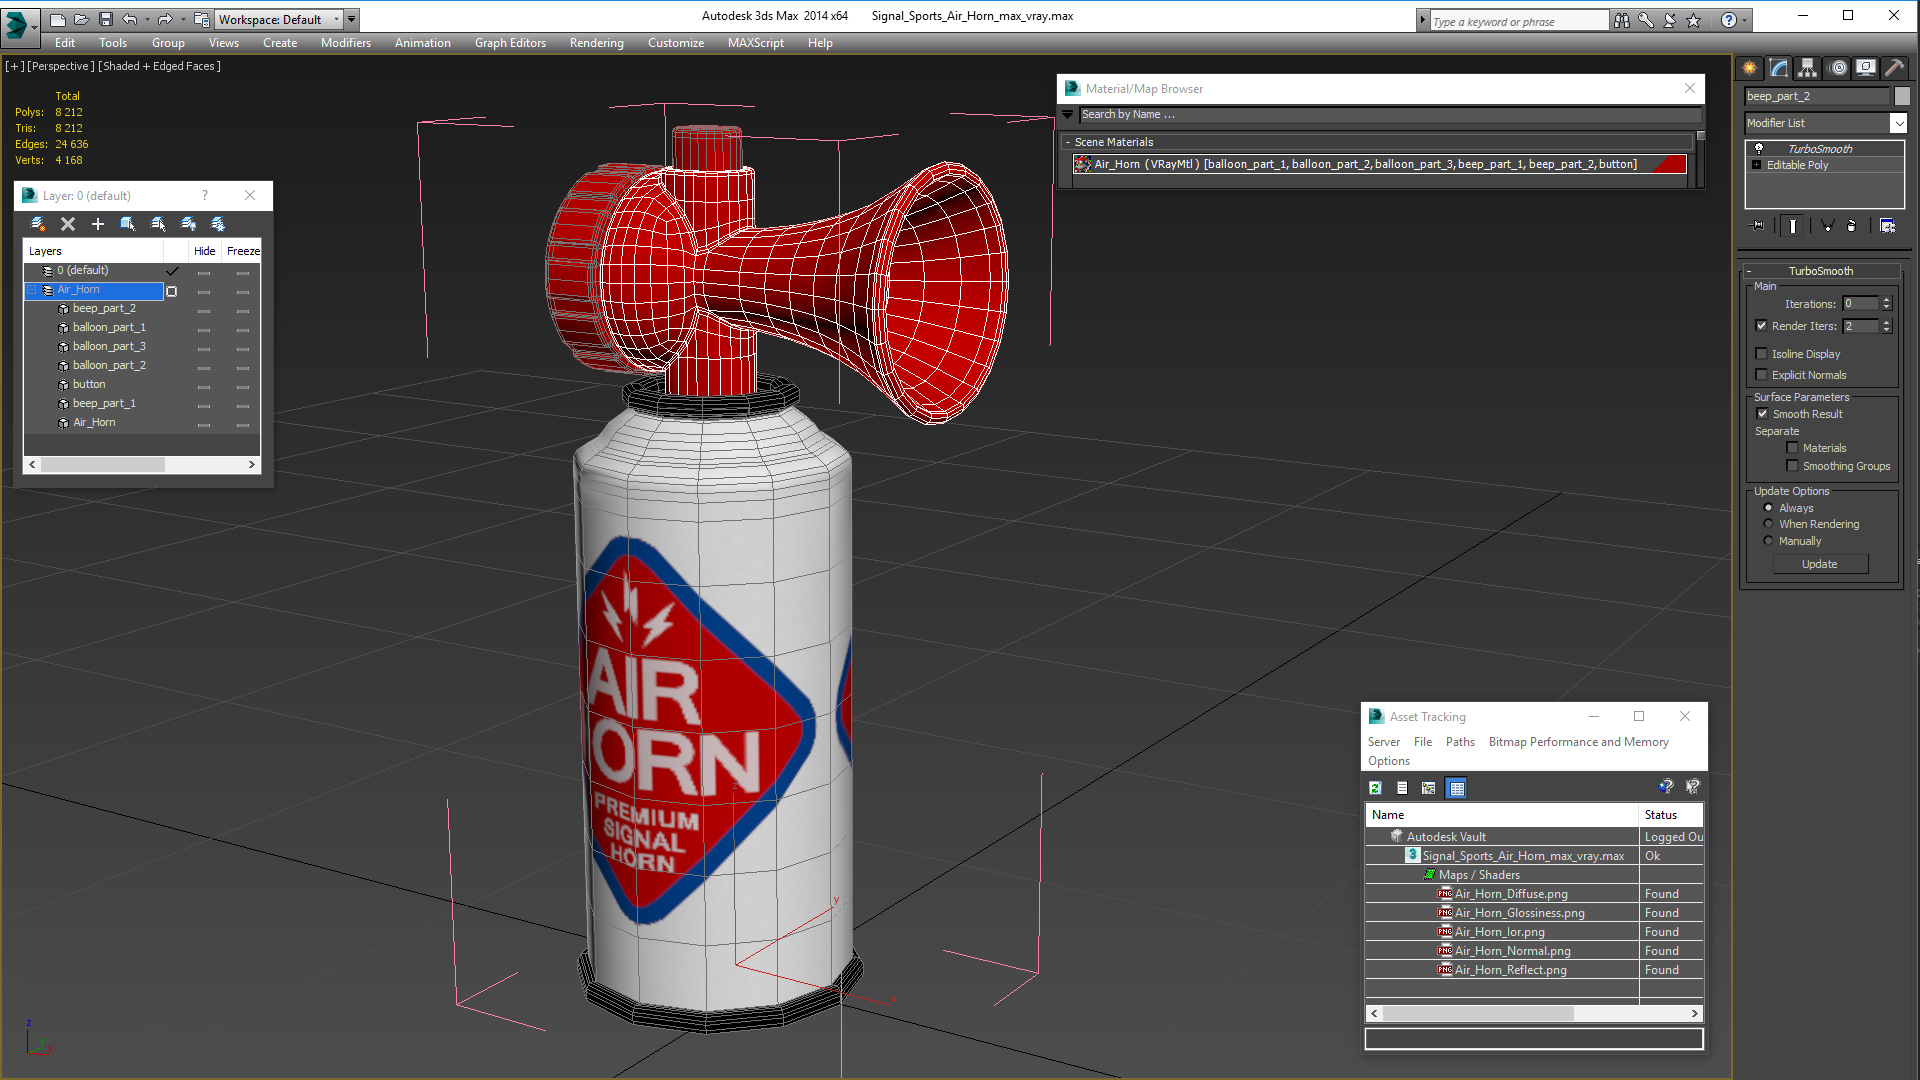
Task: Click the TurboSmooth Update button
Action: pyautogui.click(x=1819, y=564)
